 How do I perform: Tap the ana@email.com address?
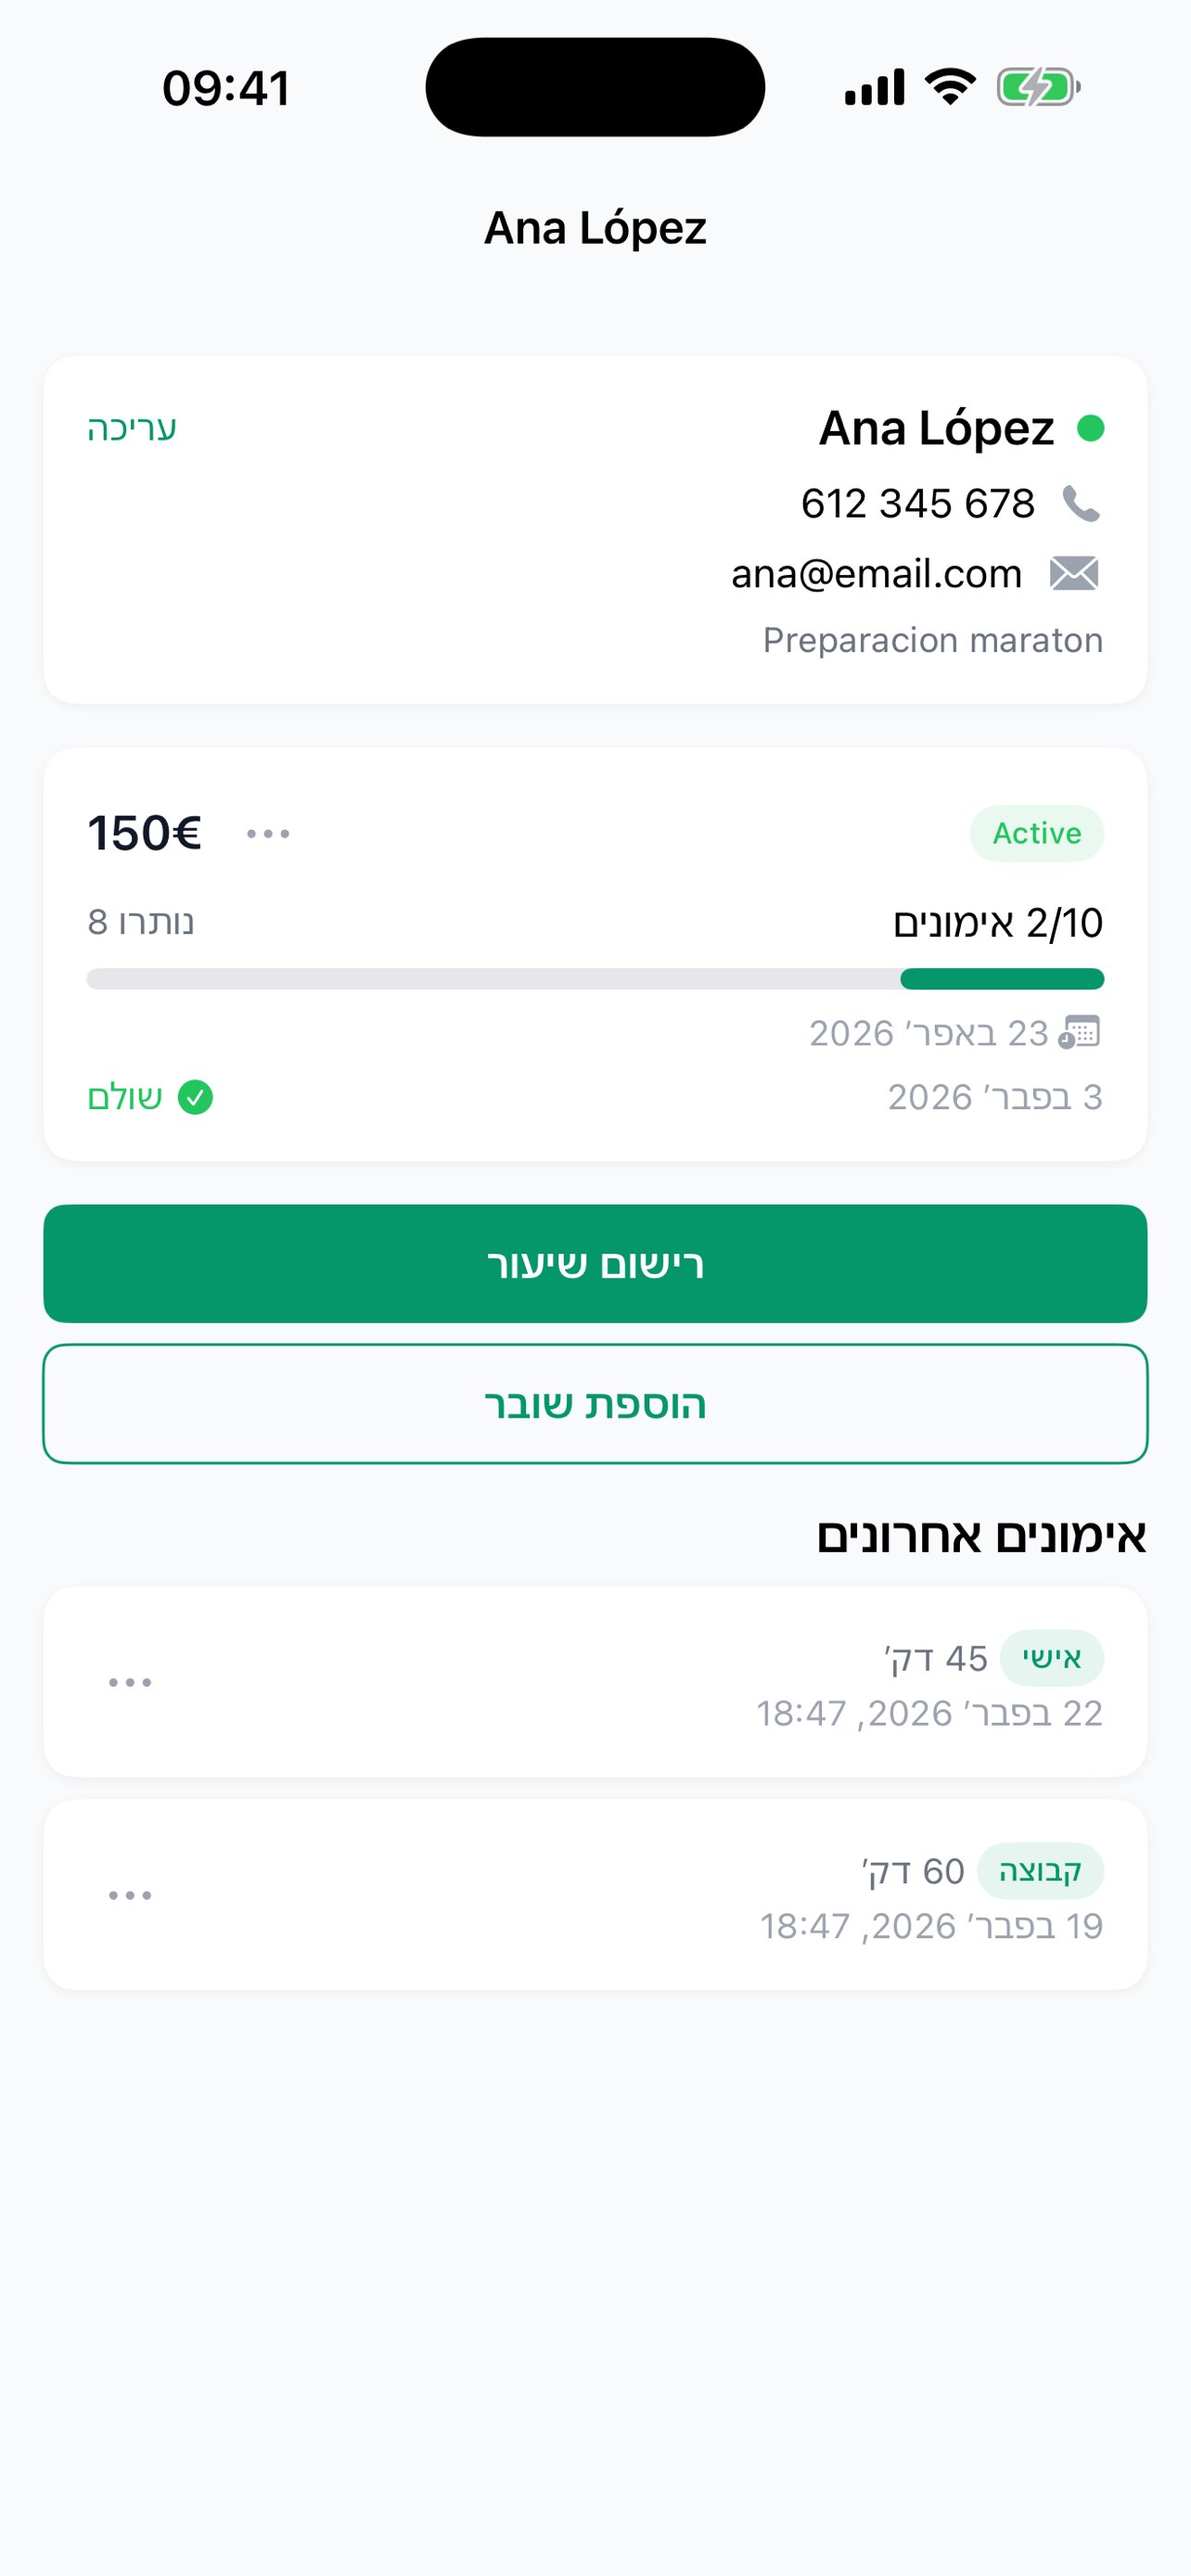point(876,574)
